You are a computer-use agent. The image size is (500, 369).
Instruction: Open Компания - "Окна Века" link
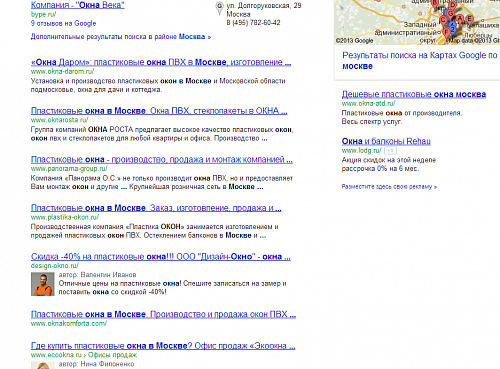77,5
